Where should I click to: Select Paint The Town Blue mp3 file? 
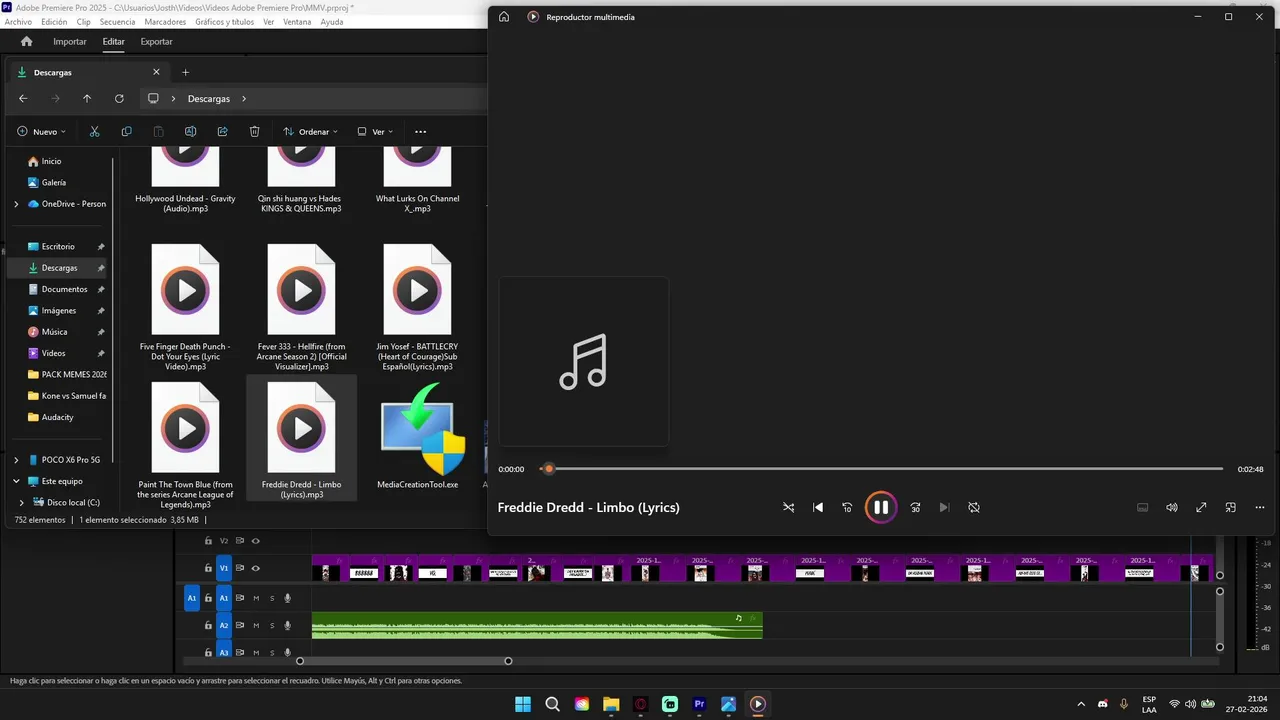tap(185, 445)
